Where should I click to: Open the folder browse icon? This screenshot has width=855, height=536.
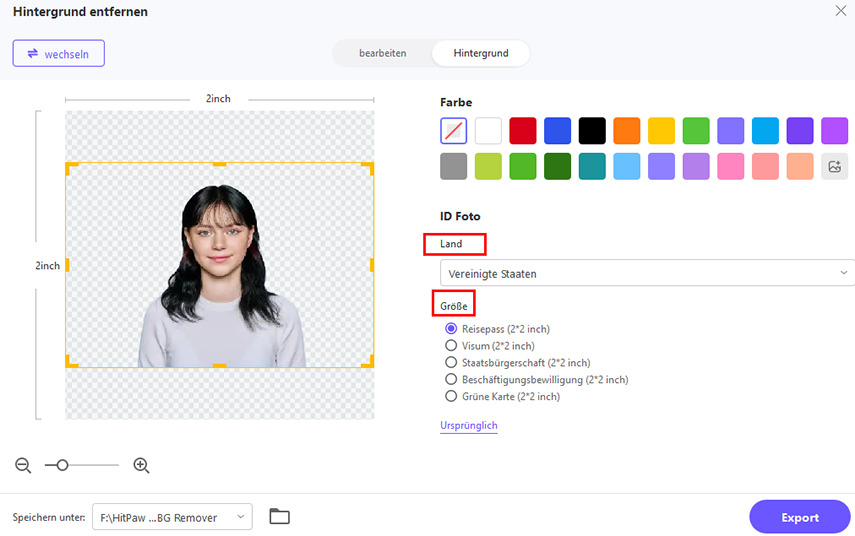coord(279,517)
